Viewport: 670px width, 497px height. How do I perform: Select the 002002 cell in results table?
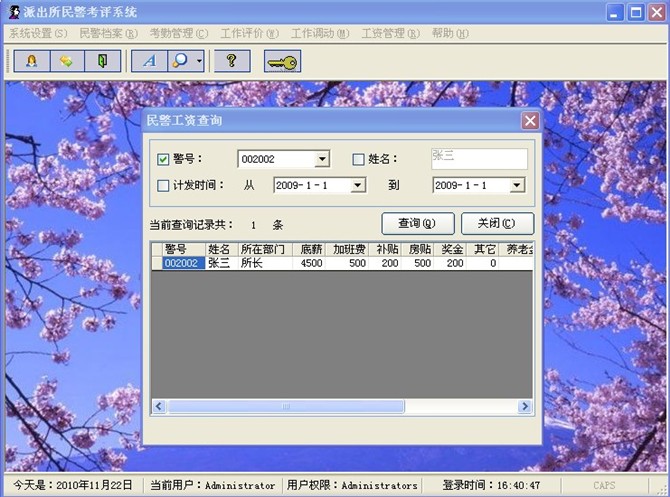183,263
